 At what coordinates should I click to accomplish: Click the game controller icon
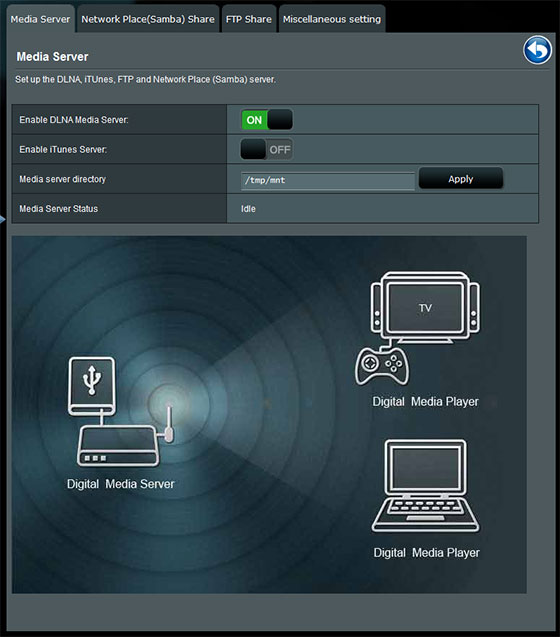click(x=382, y=366)
